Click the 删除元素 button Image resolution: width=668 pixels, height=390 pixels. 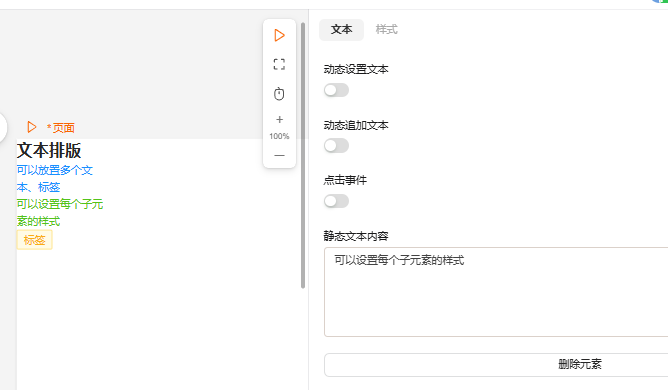click(496, 365)
